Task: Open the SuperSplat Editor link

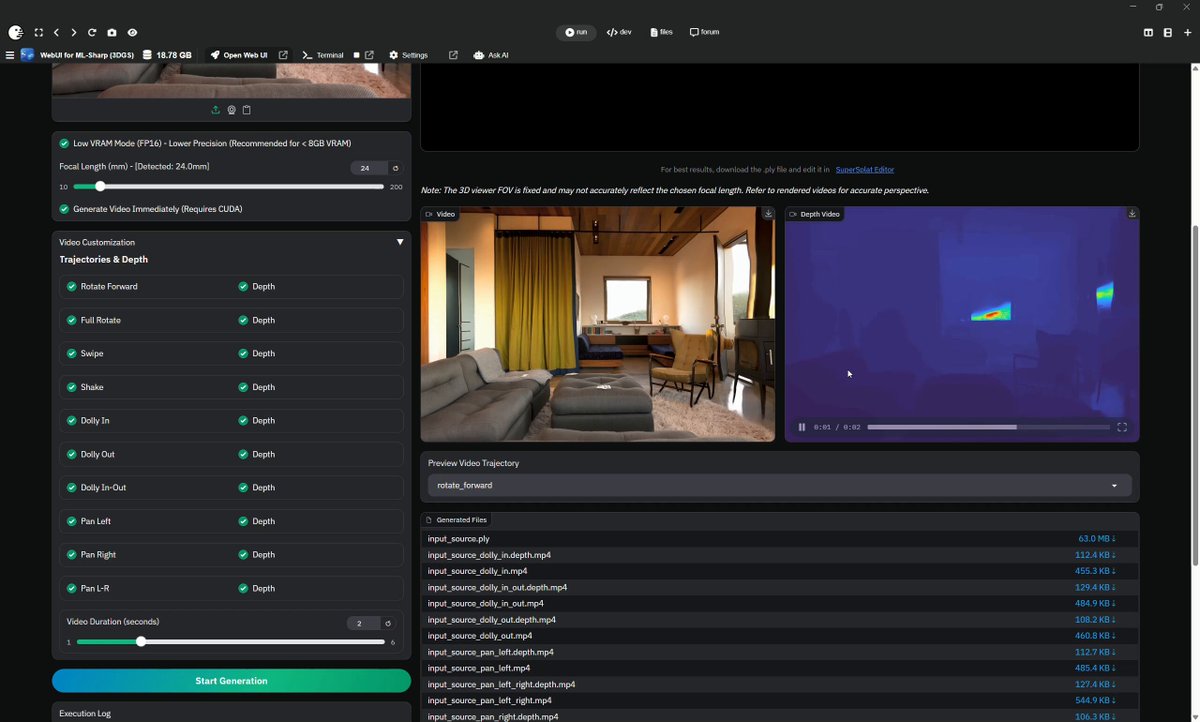Action: click(x=865, y=170)
